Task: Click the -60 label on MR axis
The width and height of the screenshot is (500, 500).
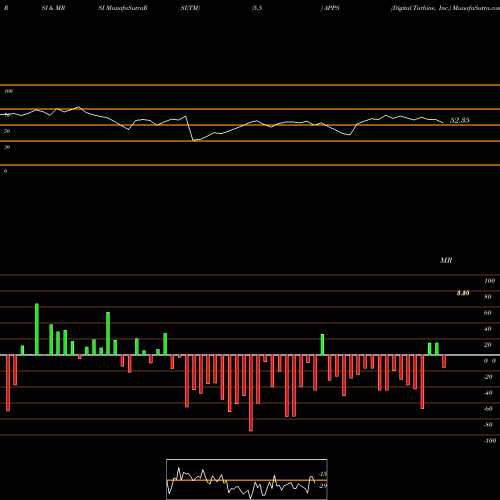Action: [488, 409]
